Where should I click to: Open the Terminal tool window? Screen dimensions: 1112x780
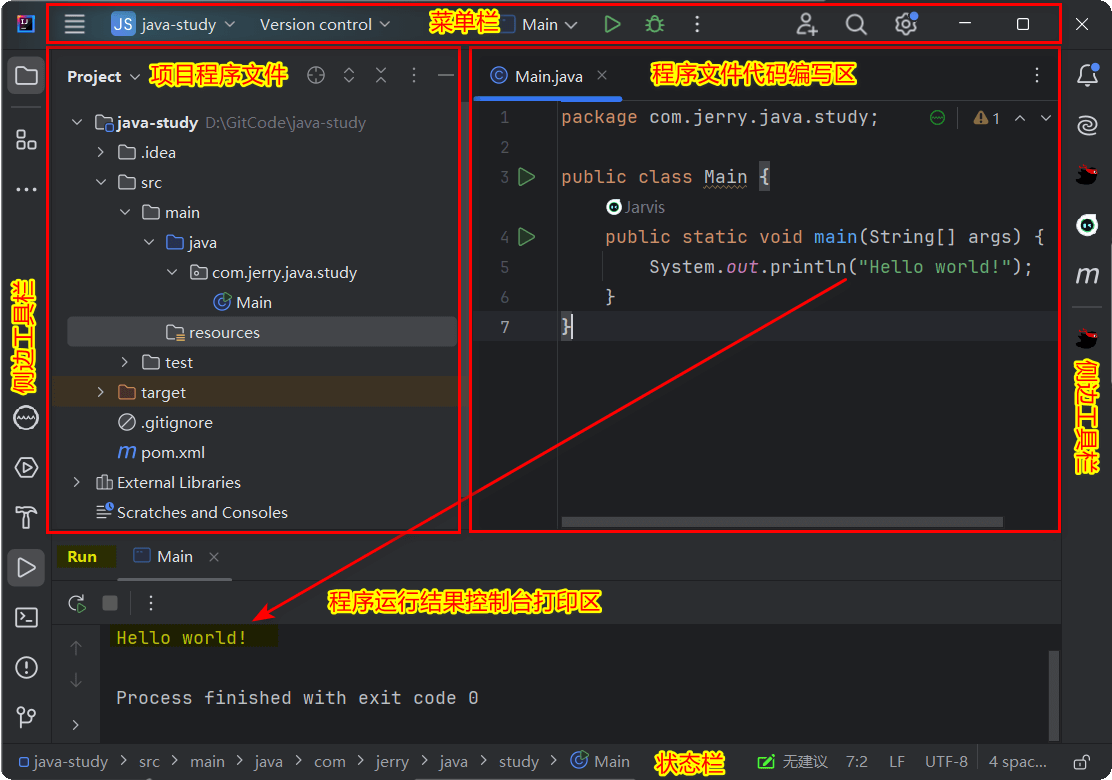[x=26, y=617]
